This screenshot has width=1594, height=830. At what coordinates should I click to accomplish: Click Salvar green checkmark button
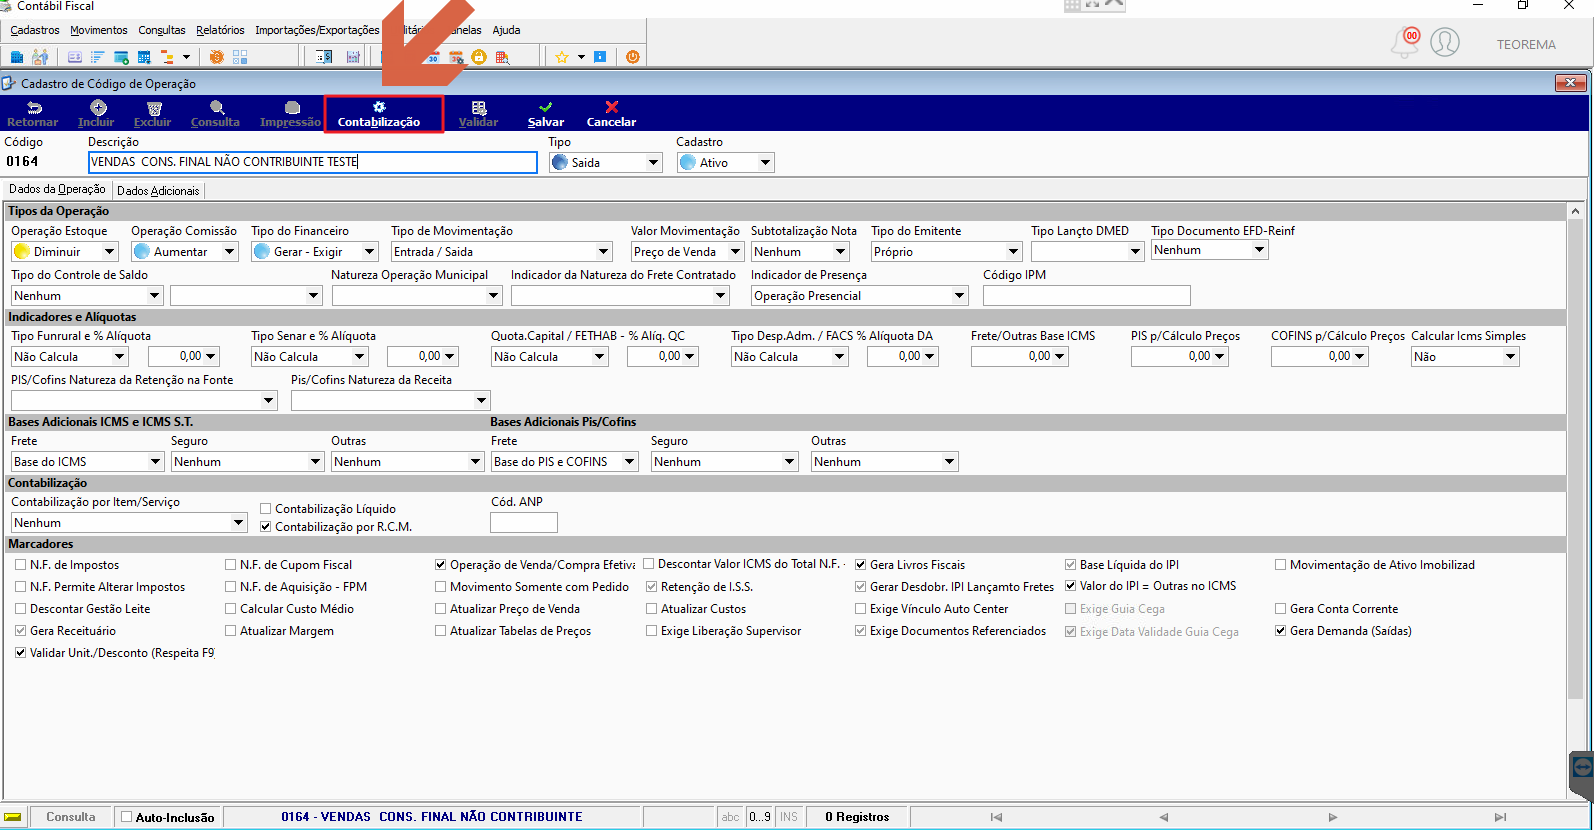point(546,114)
